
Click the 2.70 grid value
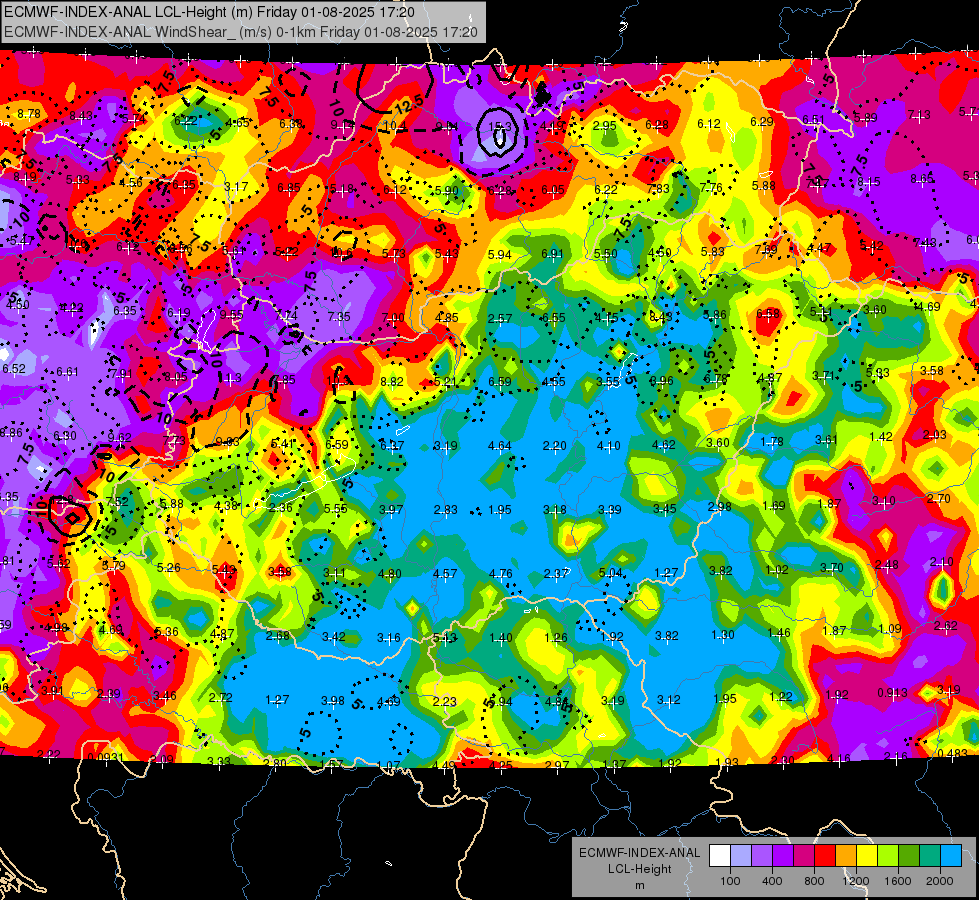938,498
